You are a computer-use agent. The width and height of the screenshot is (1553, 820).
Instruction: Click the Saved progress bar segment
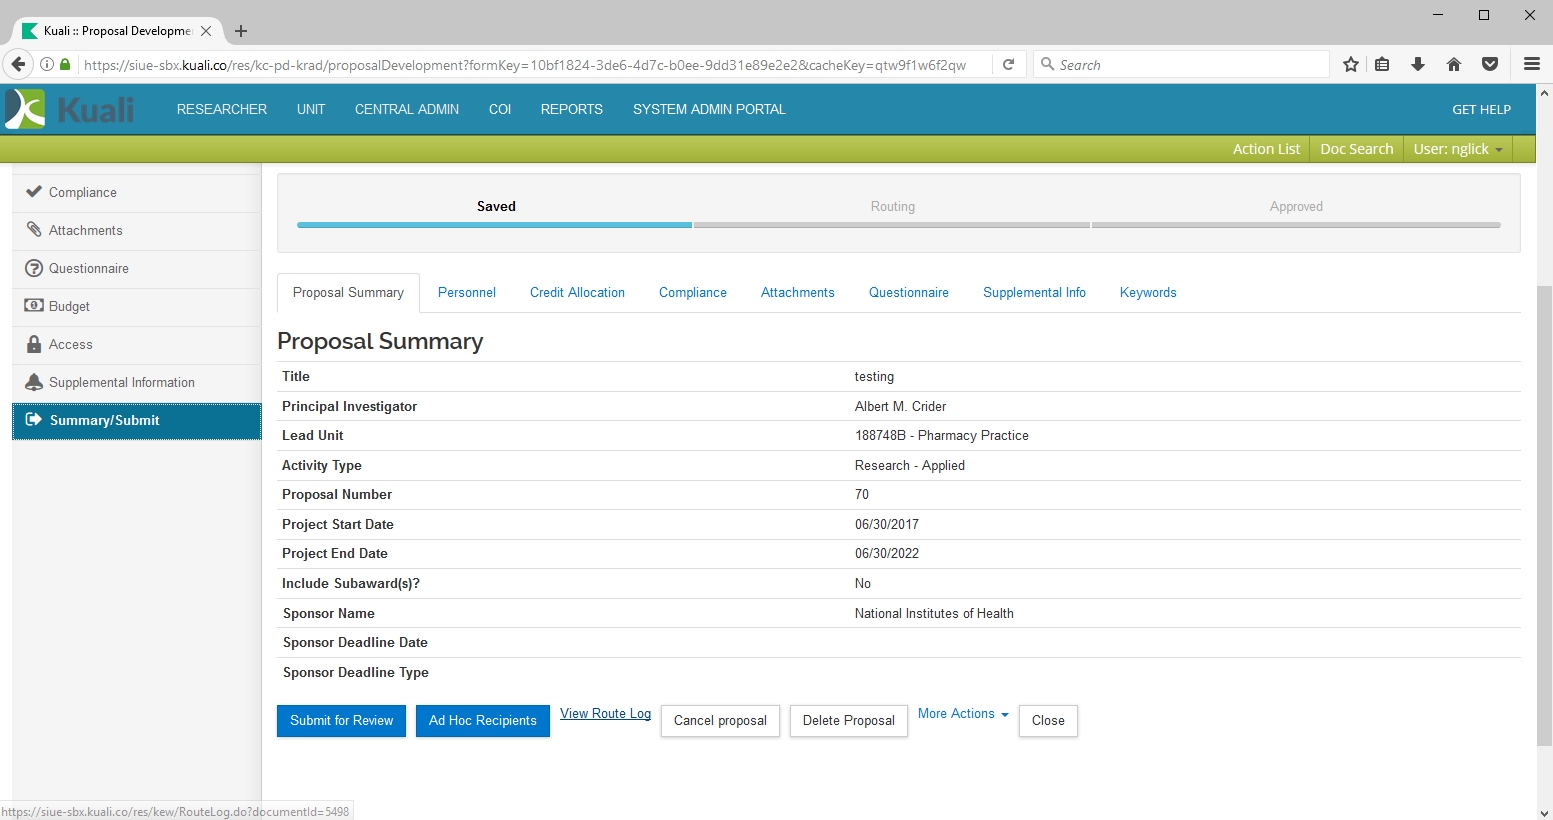(x=495, y=225)
